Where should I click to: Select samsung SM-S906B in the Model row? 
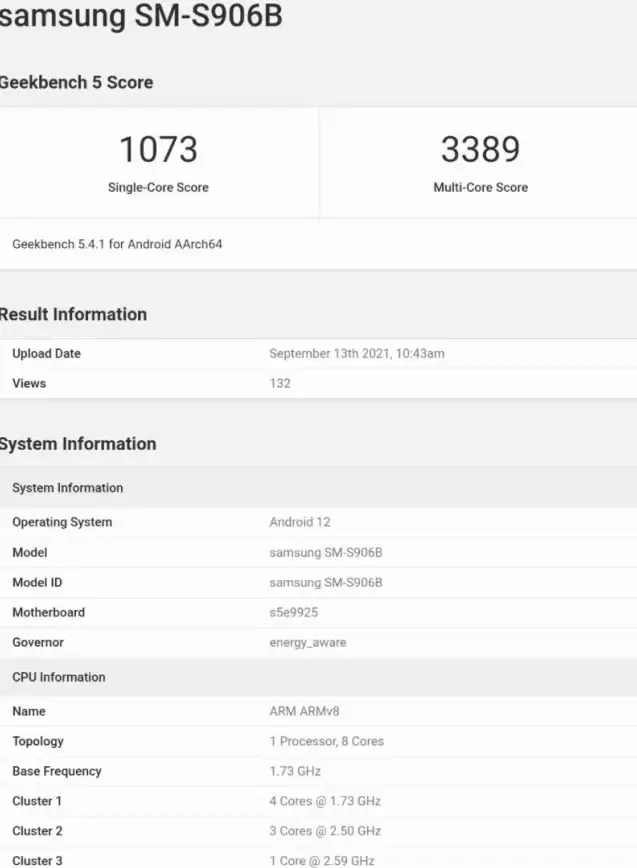pyautogui.click(x=326, y=552)
